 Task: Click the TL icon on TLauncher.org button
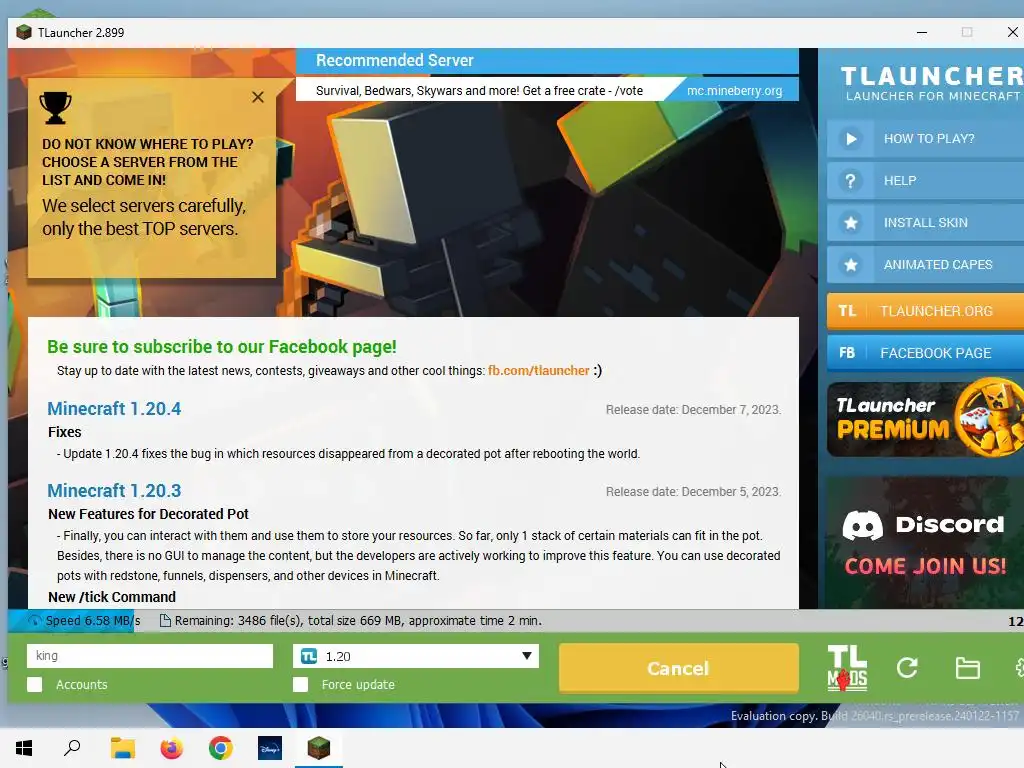click(847, 311)
